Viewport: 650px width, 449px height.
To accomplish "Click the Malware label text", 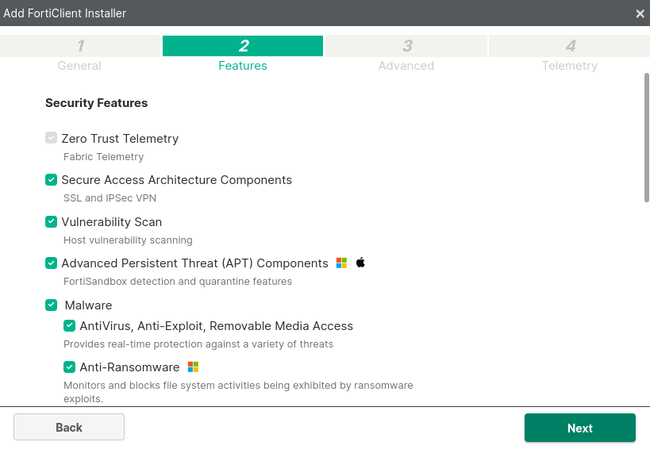I will pos(88,305).
